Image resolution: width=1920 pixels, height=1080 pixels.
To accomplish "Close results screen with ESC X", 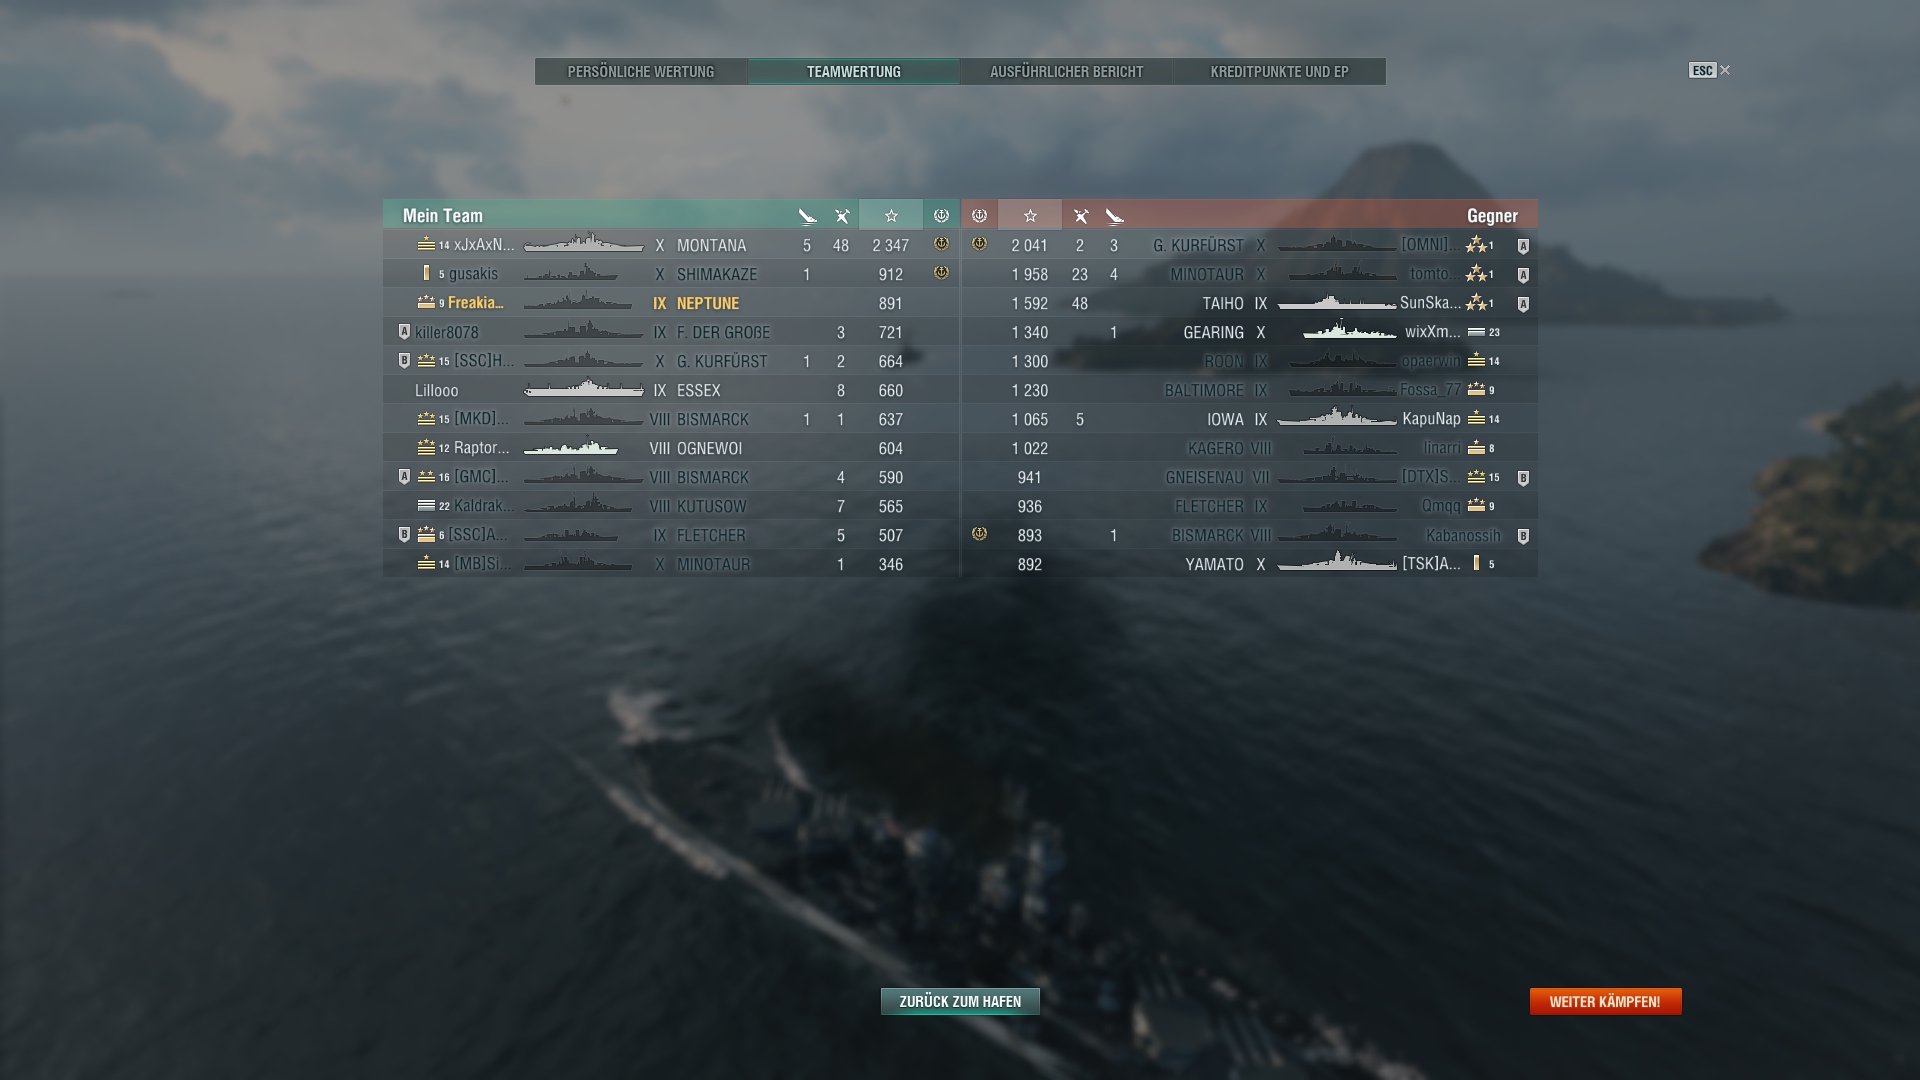I will [x=1710, y=70].
